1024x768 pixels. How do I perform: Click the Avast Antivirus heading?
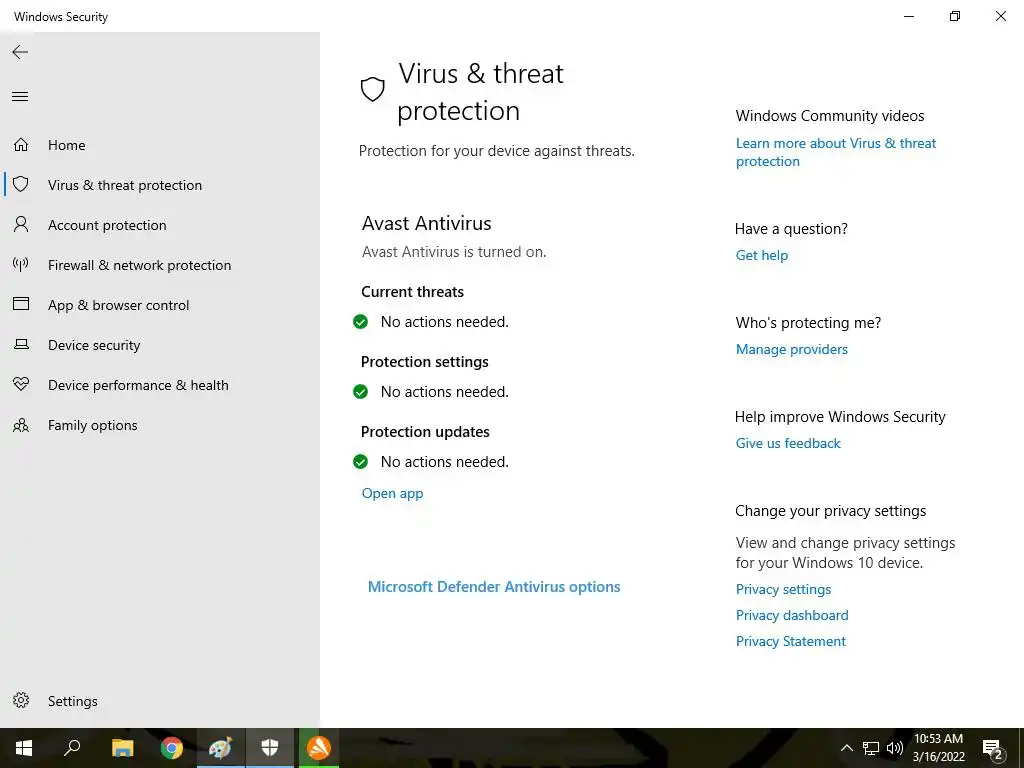(426, 223)
